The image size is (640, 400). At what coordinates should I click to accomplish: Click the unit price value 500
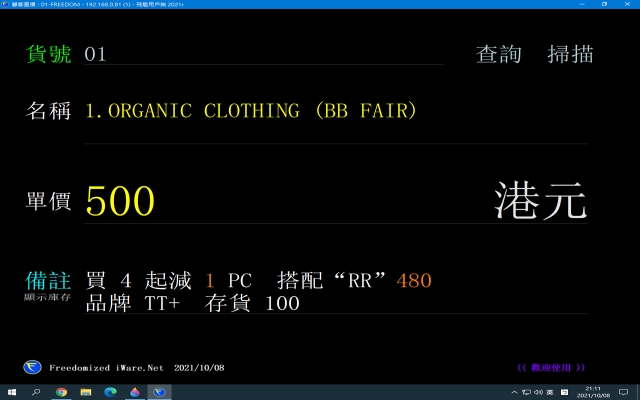[x=120, y=202]
